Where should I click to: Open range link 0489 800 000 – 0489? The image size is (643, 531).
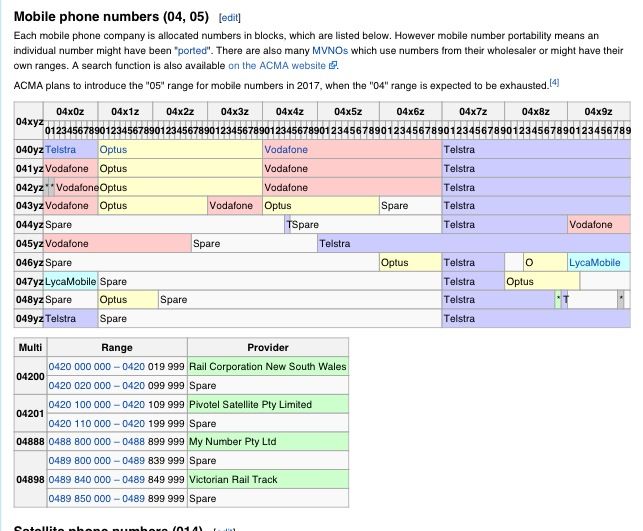(x=96, y=460)
